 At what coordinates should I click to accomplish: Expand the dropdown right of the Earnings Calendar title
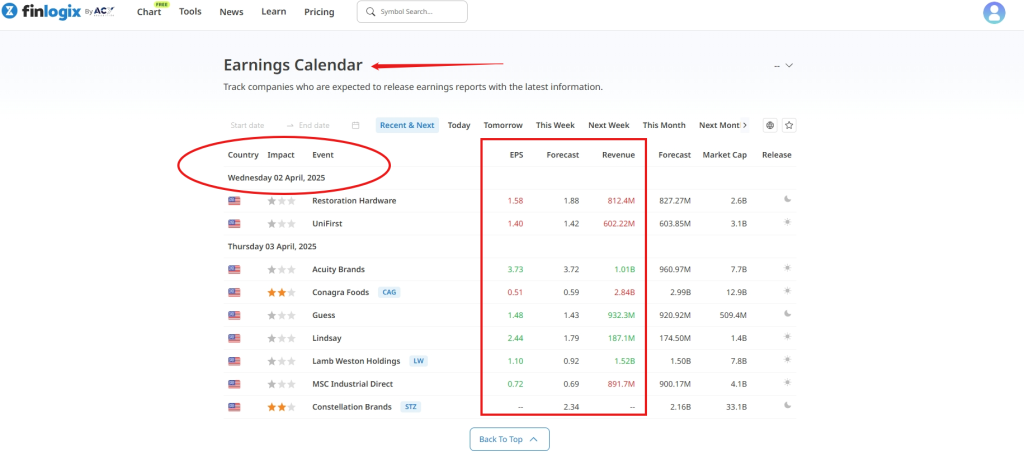pos(789,65)
